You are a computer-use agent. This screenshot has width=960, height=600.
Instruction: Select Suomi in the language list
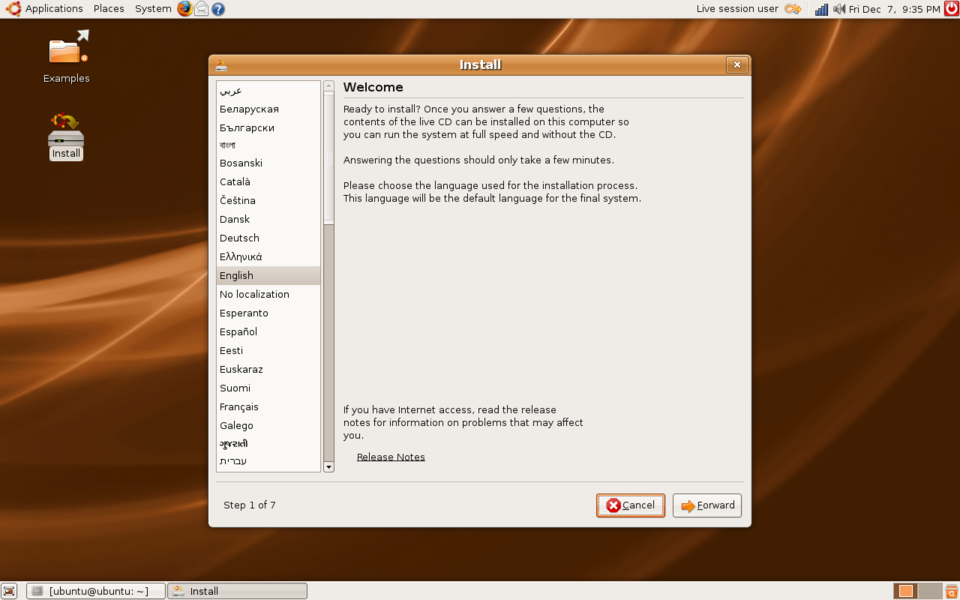tap(268, 388)
